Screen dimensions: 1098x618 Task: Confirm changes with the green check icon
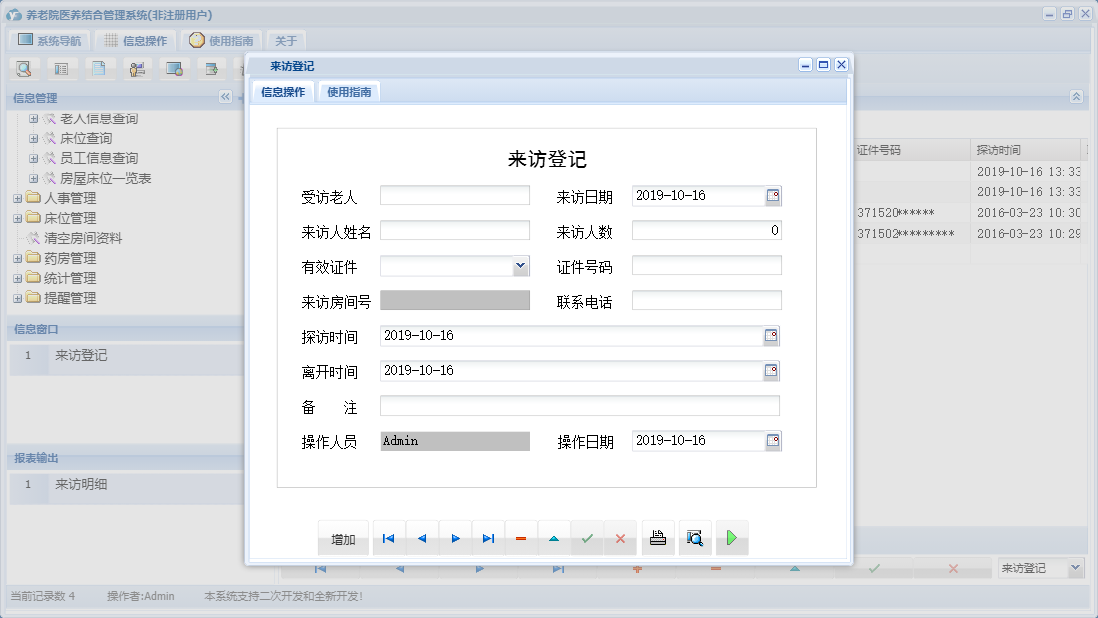coord(587,538)
